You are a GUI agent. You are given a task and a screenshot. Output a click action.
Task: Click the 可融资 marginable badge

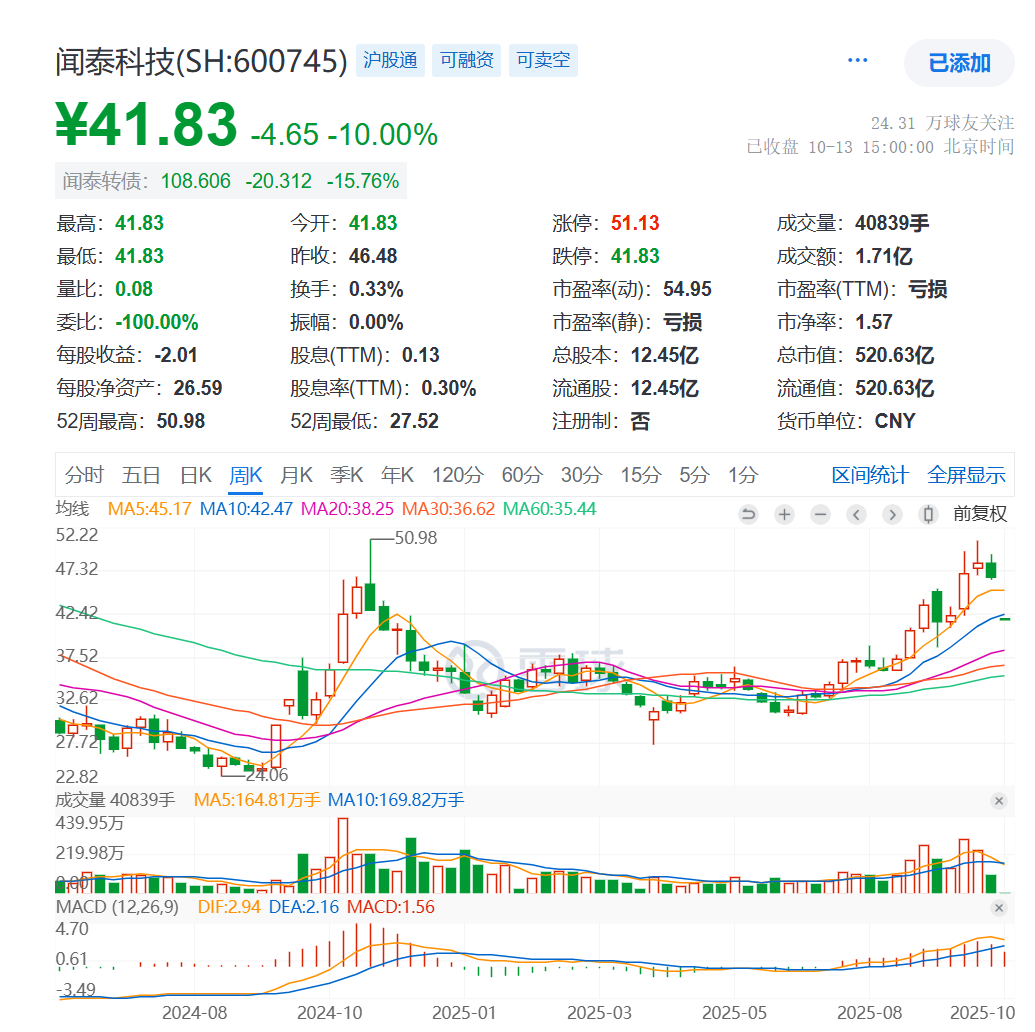466,60
